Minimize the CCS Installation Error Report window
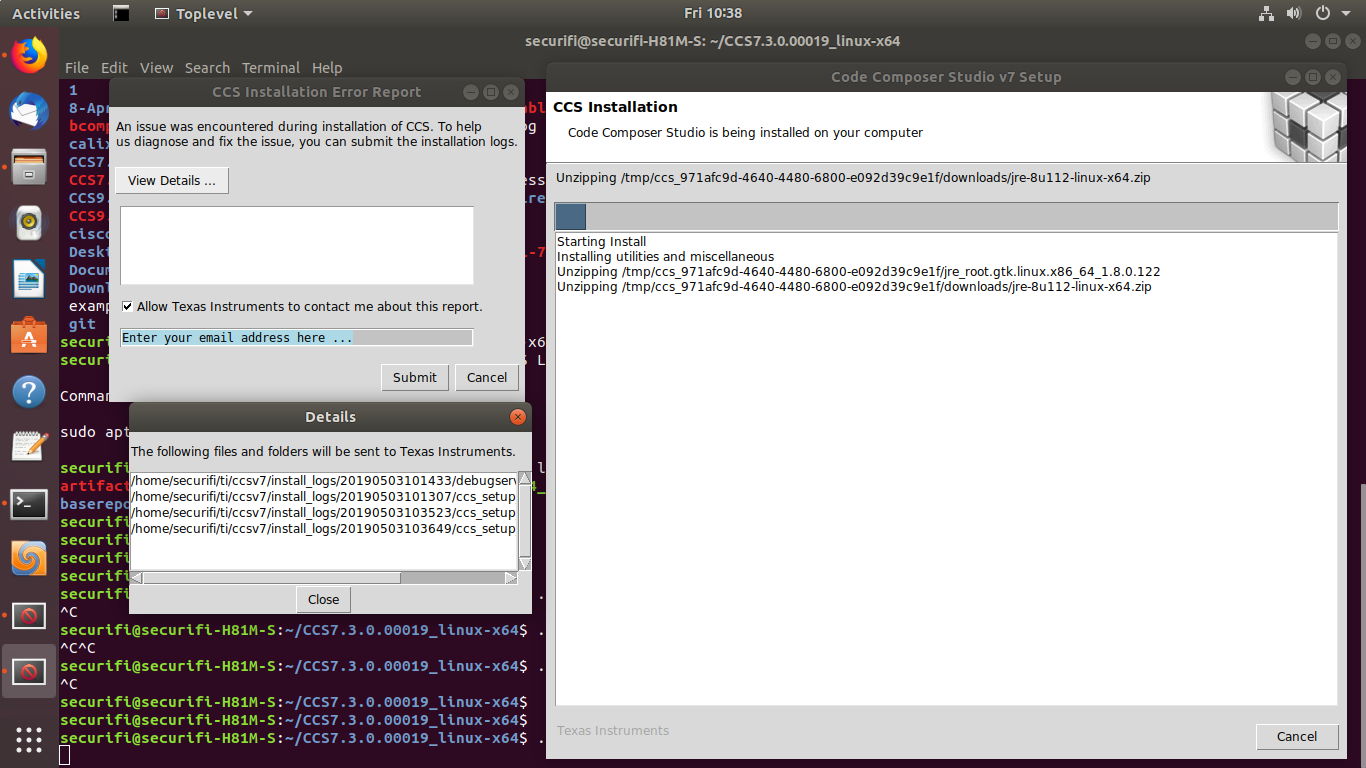Image resolution: width=1366 pixels, height=768 pixels. [471, 92]
